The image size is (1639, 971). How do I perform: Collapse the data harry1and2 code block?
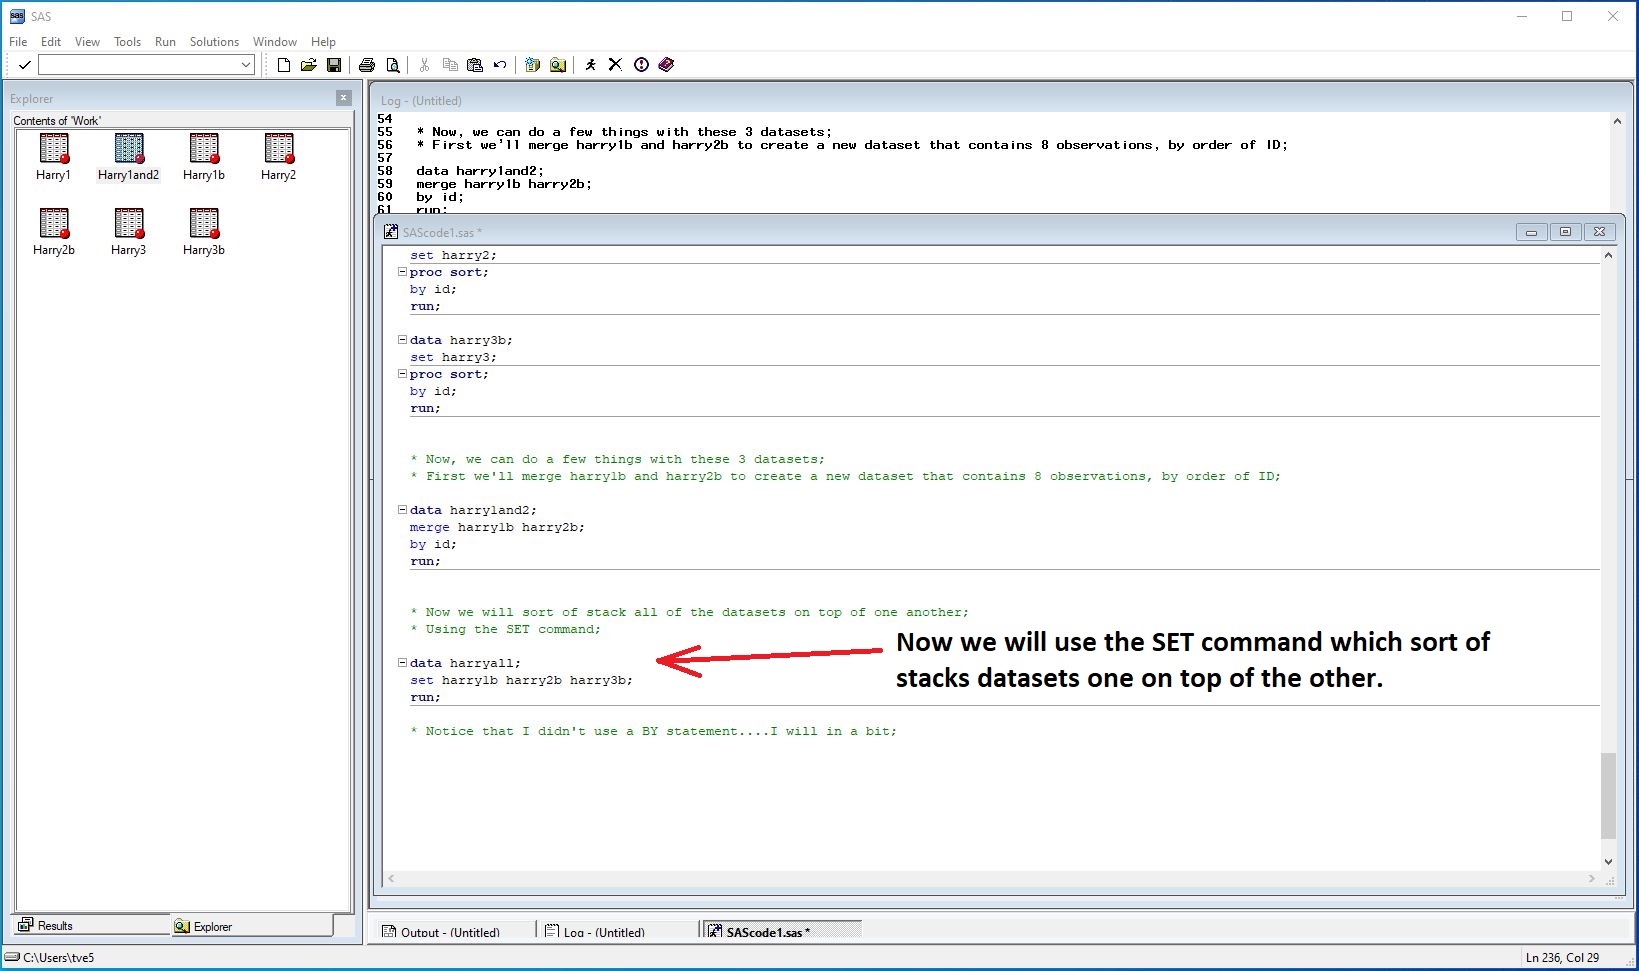click(x=402, y=509)
